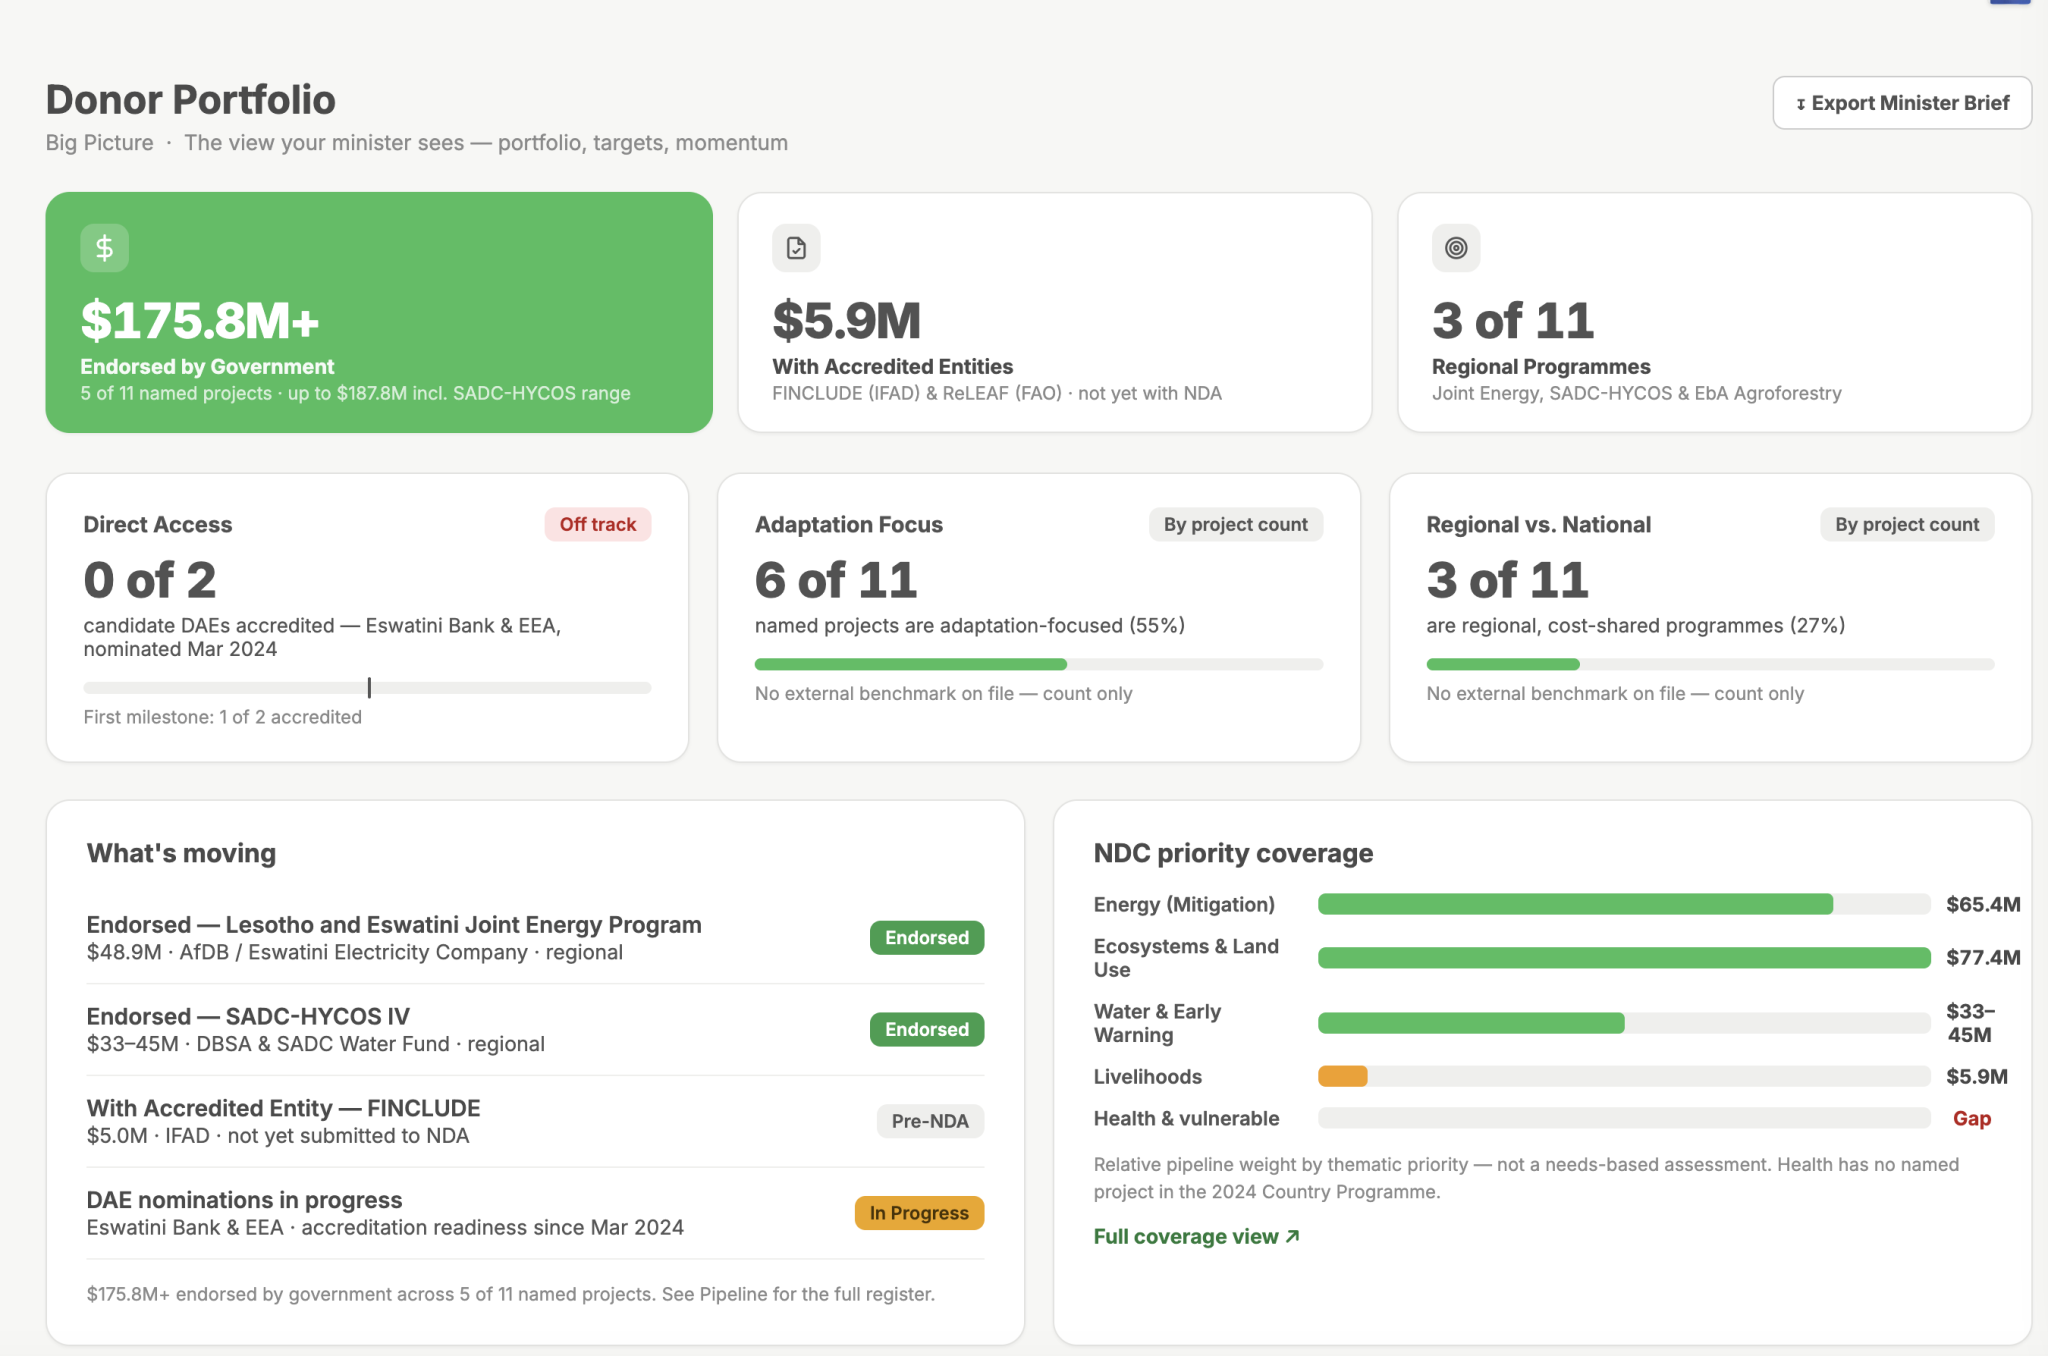
Task: Select With Accredited Entity — FINCLUDE entry
Action: coord(535,1121)
